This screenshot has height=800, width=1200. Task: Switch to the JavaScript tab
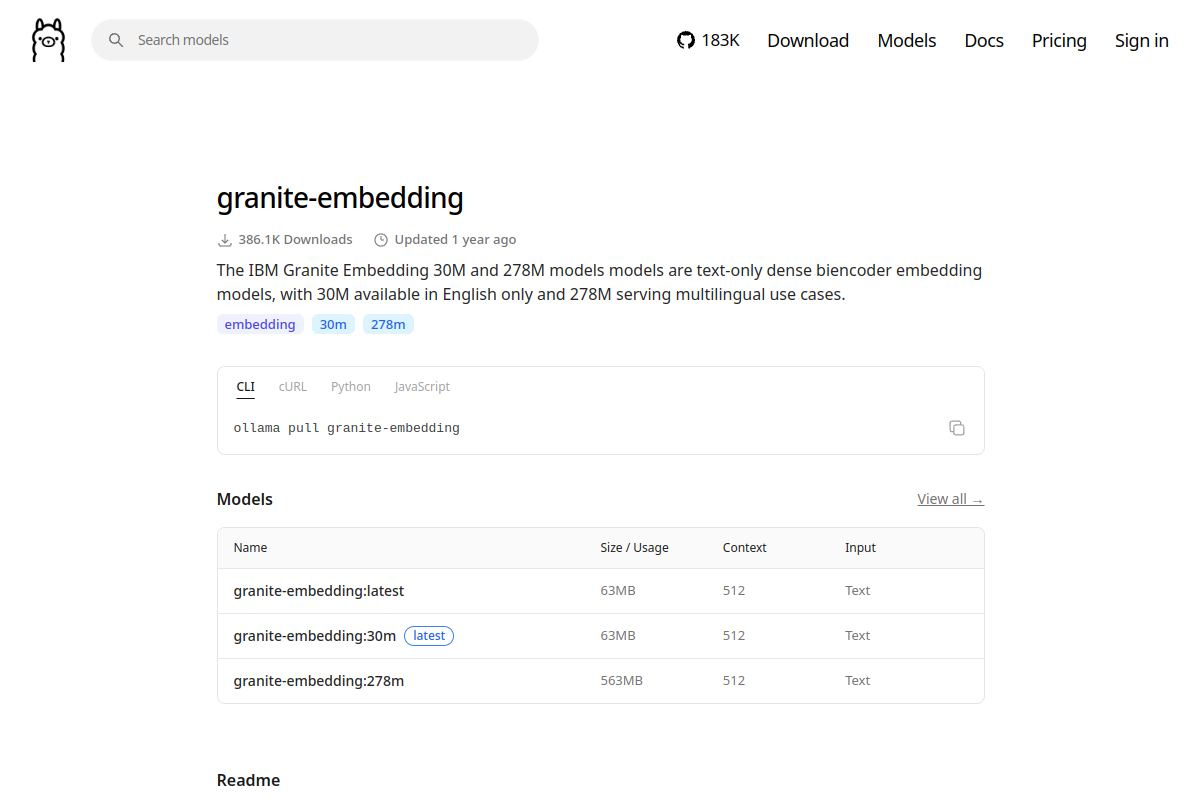tap(422, 387)
